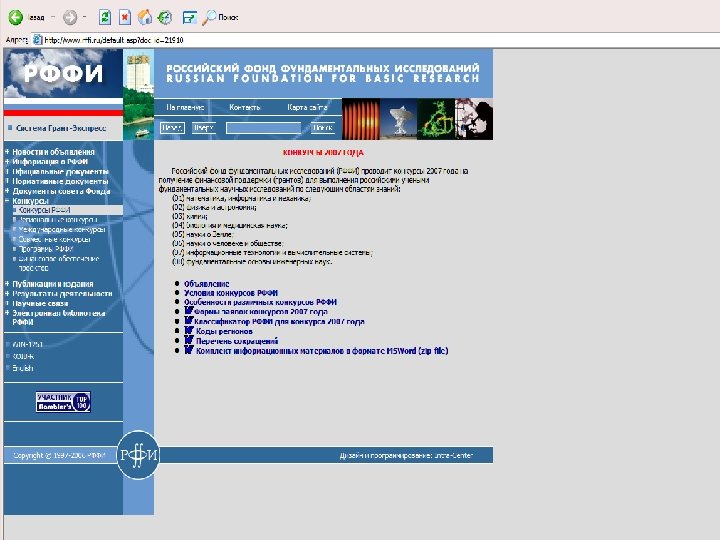Viewport: 720px width, 540px height.
Task: Open browser search with the magnifier icon
Action: 209,17
